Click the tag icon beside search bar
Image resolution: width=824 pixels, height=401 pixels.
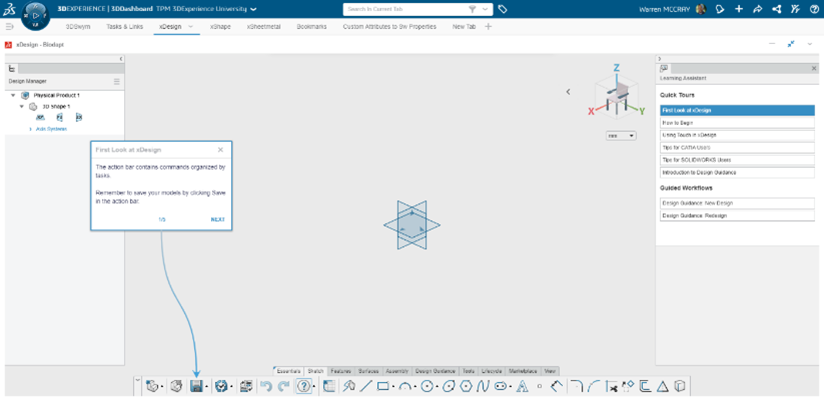(502, 9)
